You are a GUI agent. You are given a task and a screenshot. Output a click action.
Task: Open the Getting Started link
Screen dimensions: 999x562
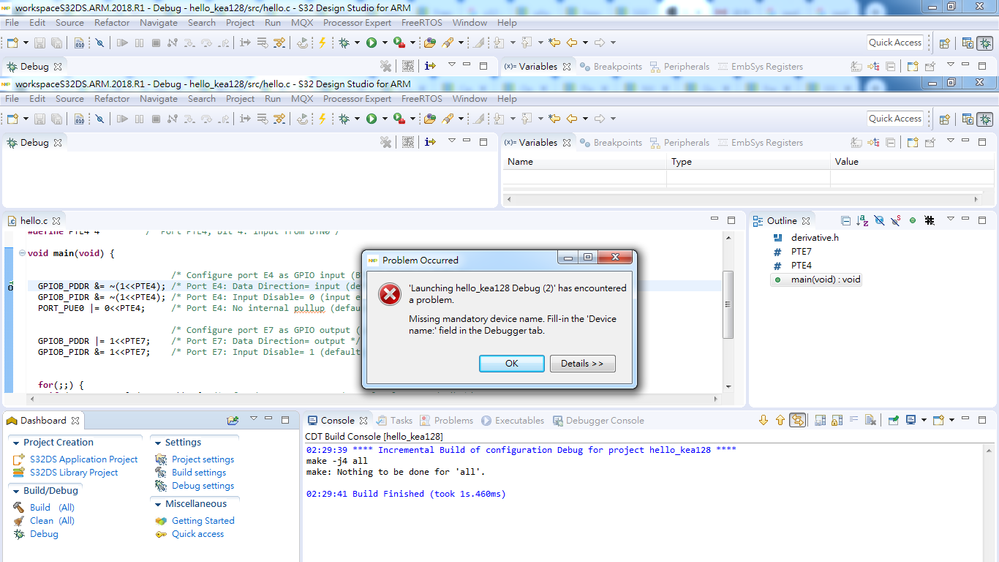(x=203, y=521)
